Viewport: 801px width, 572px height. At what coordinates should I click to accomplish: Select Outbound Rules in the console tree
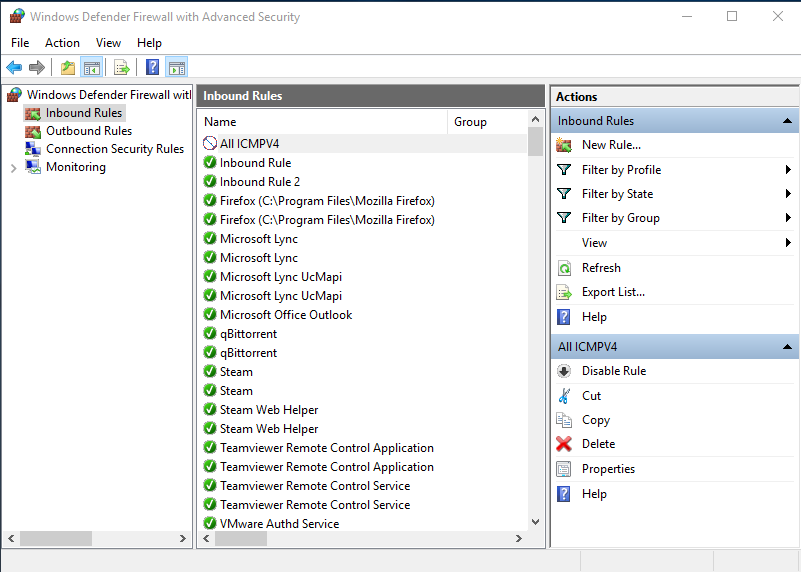89,131
